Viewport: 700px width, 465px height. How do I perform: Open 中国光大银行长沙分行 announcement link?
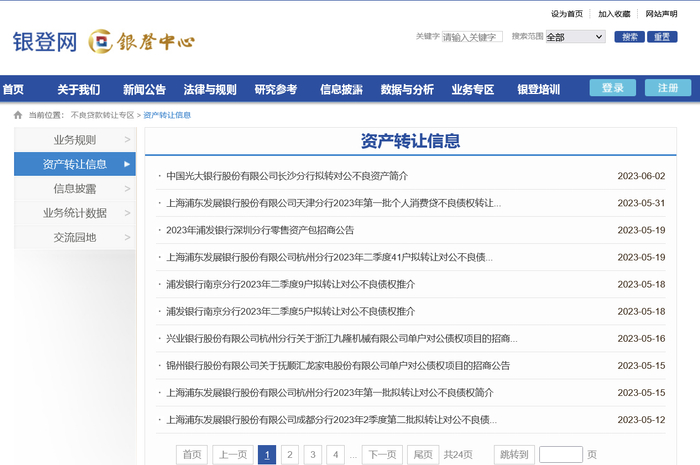point(287,176)
